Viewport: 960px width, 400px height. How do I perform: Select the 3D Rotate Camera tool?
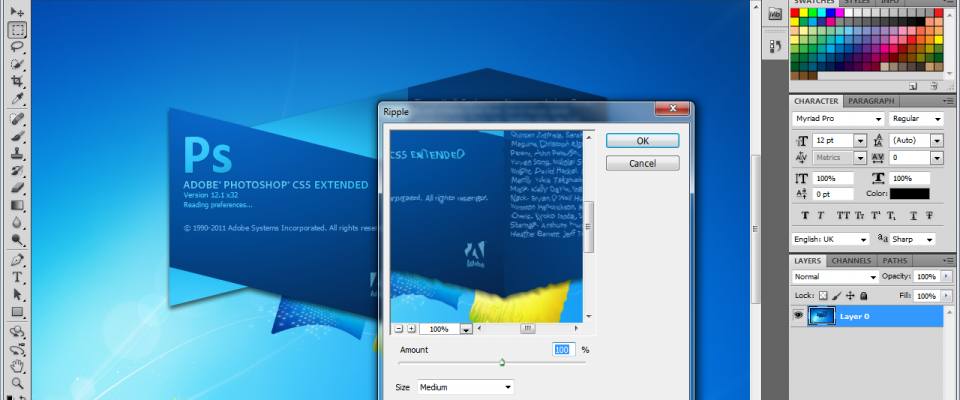tap(17, 349)
